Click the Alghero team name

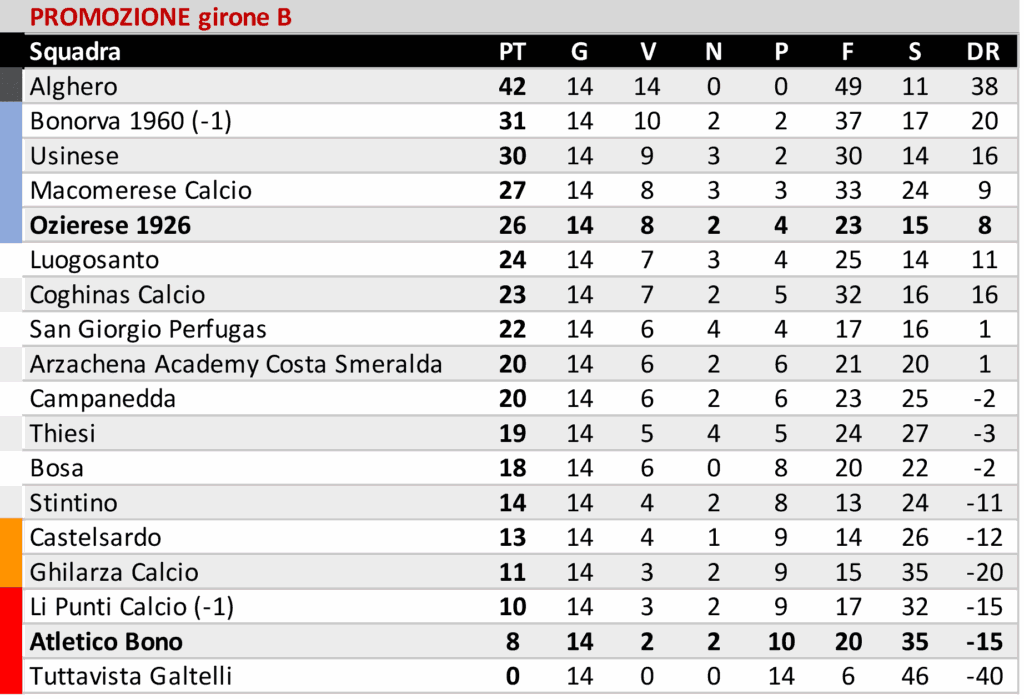pos(73,87)
